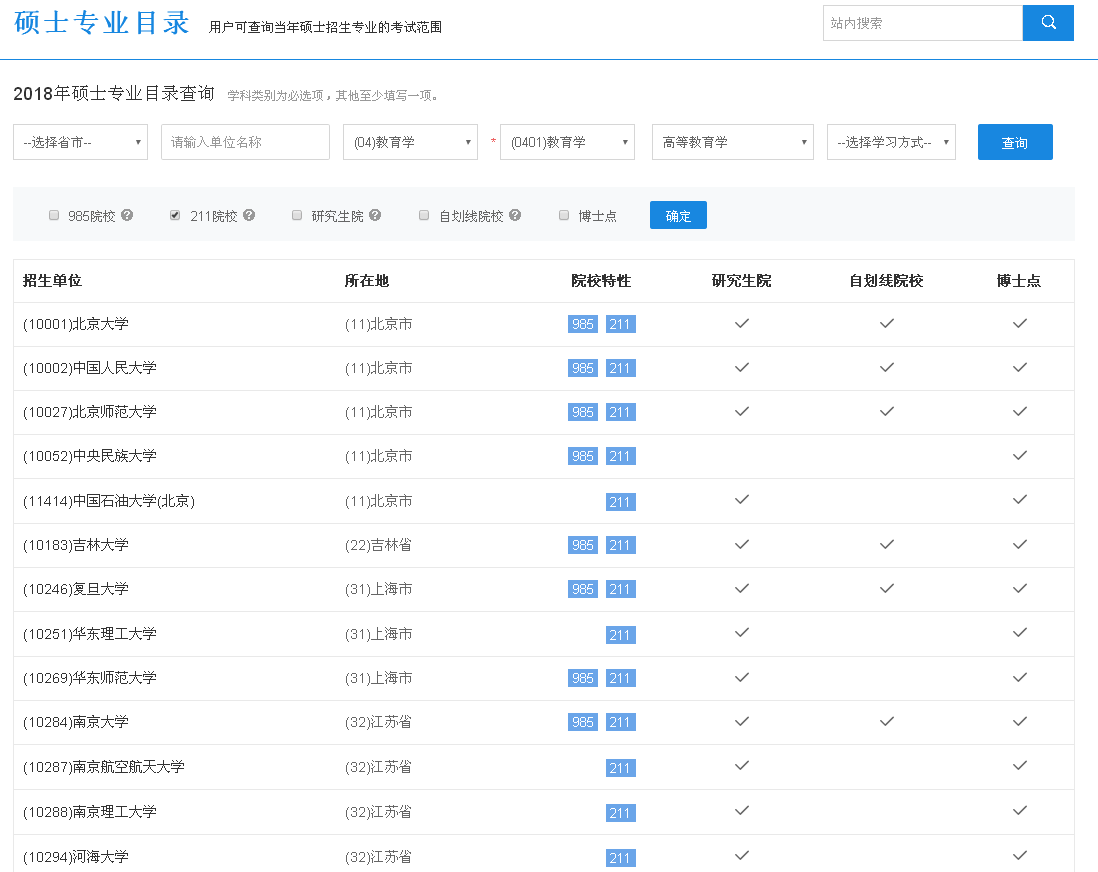Select the (0401)教育学 dropdown
1098x872 pixels.
pos(566,141)
